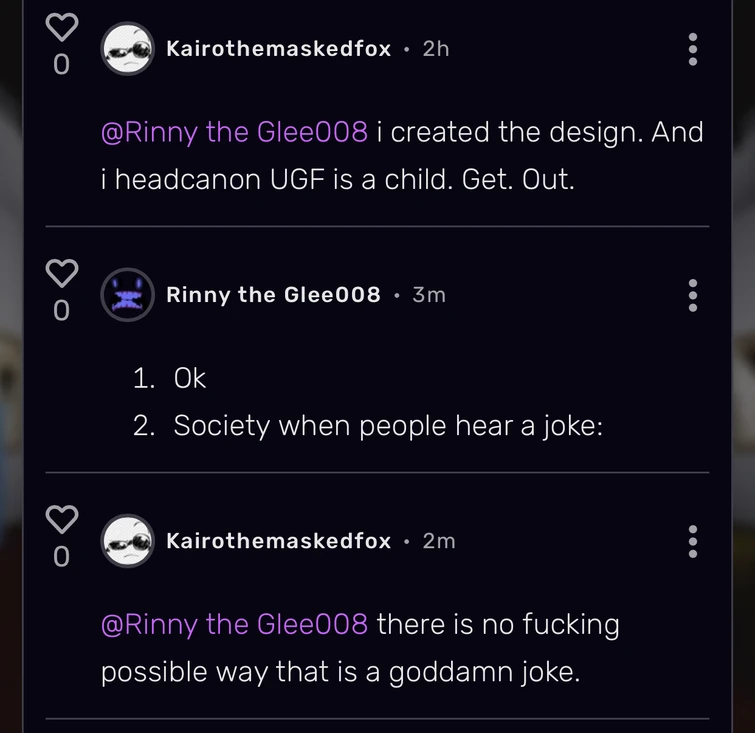Toggle the heart on Rinny the Glee008's comment
755x733 pixels.
coord(61,273)
